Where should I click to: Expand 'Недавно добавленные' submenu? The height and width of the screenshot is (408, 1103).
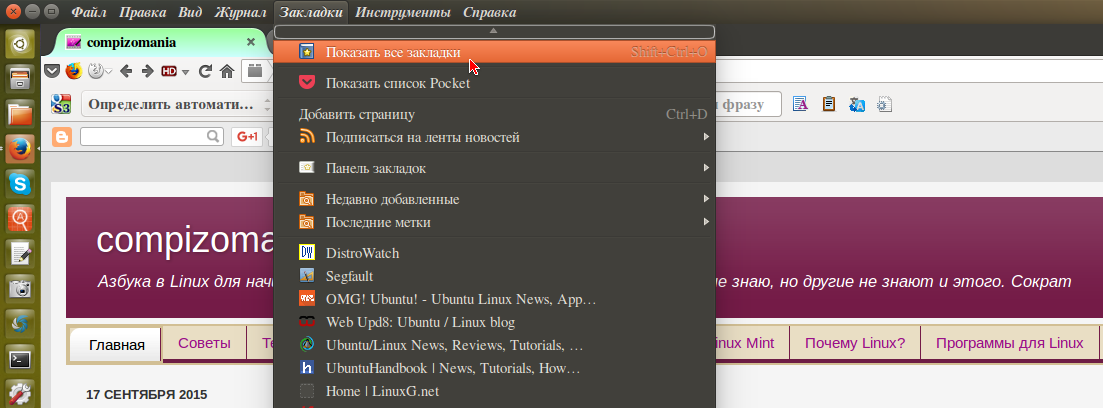click(495, 199)
